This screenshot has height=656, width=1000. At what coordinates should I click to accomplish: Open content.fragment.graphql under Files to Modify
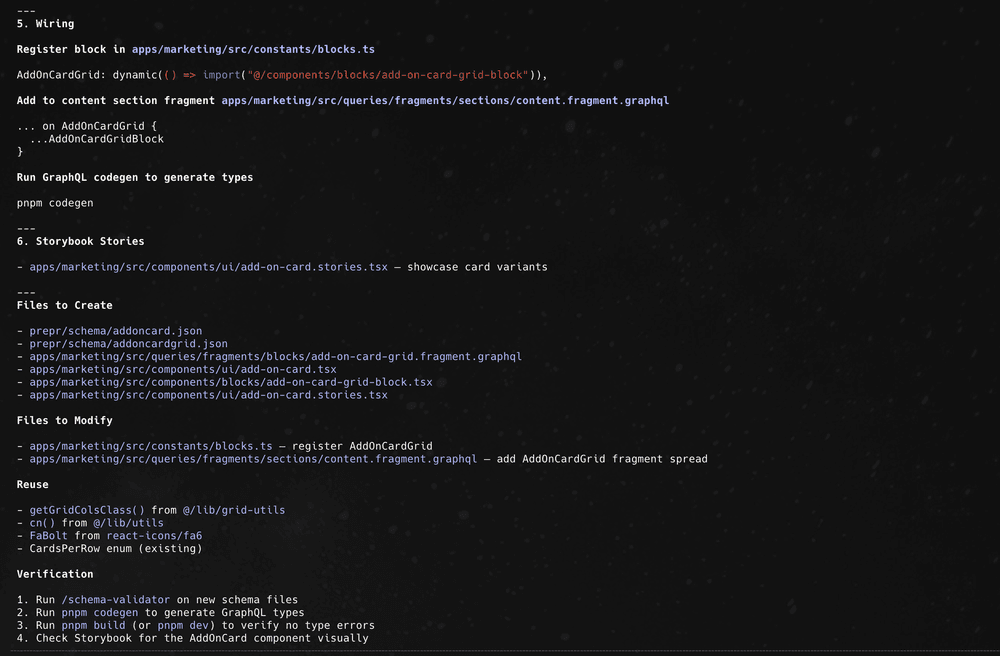click(x=253, y=459)
